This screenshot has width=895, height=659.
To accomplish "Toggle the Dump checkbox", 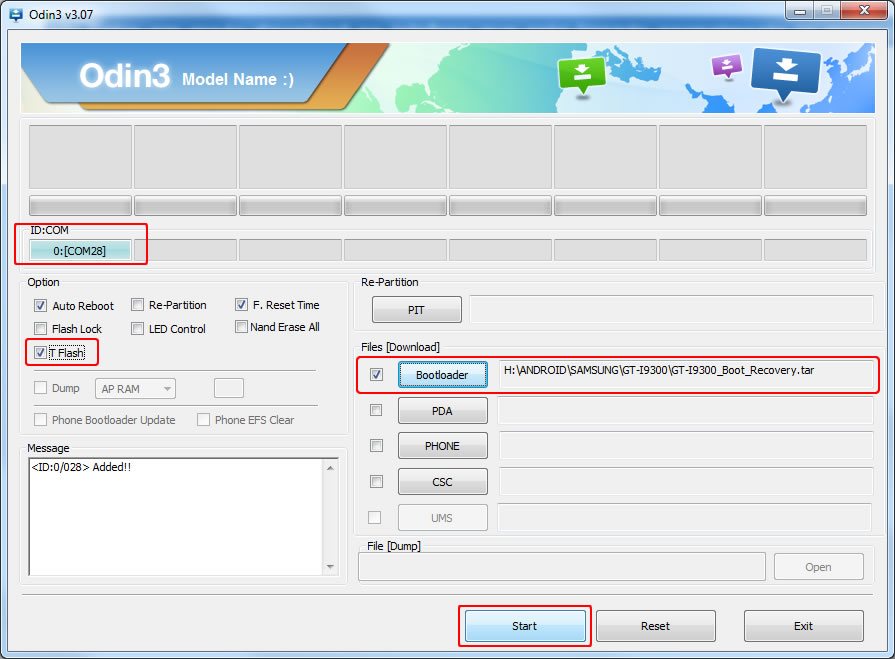I will click(40, 388).
